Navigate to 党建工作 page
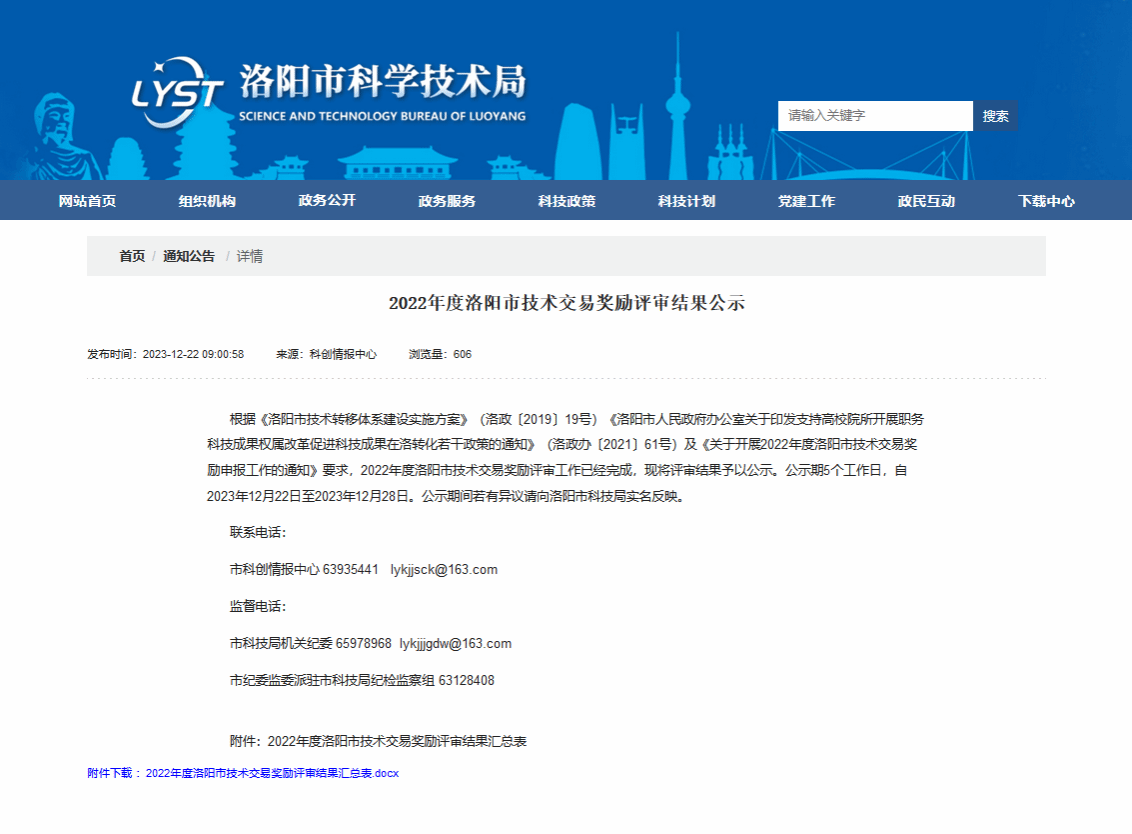 (x=807, y=201)
